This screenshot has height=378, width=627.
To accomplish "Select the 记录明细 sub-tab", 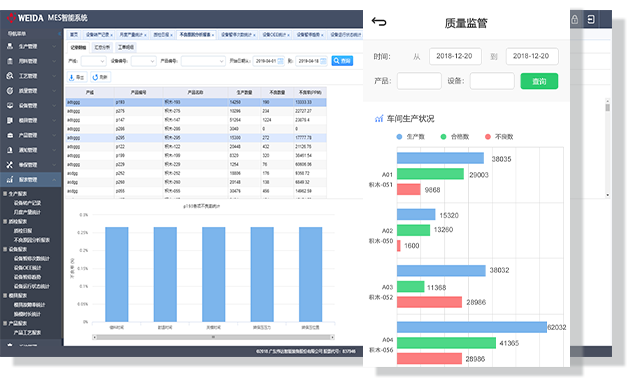I will [78, 47].
